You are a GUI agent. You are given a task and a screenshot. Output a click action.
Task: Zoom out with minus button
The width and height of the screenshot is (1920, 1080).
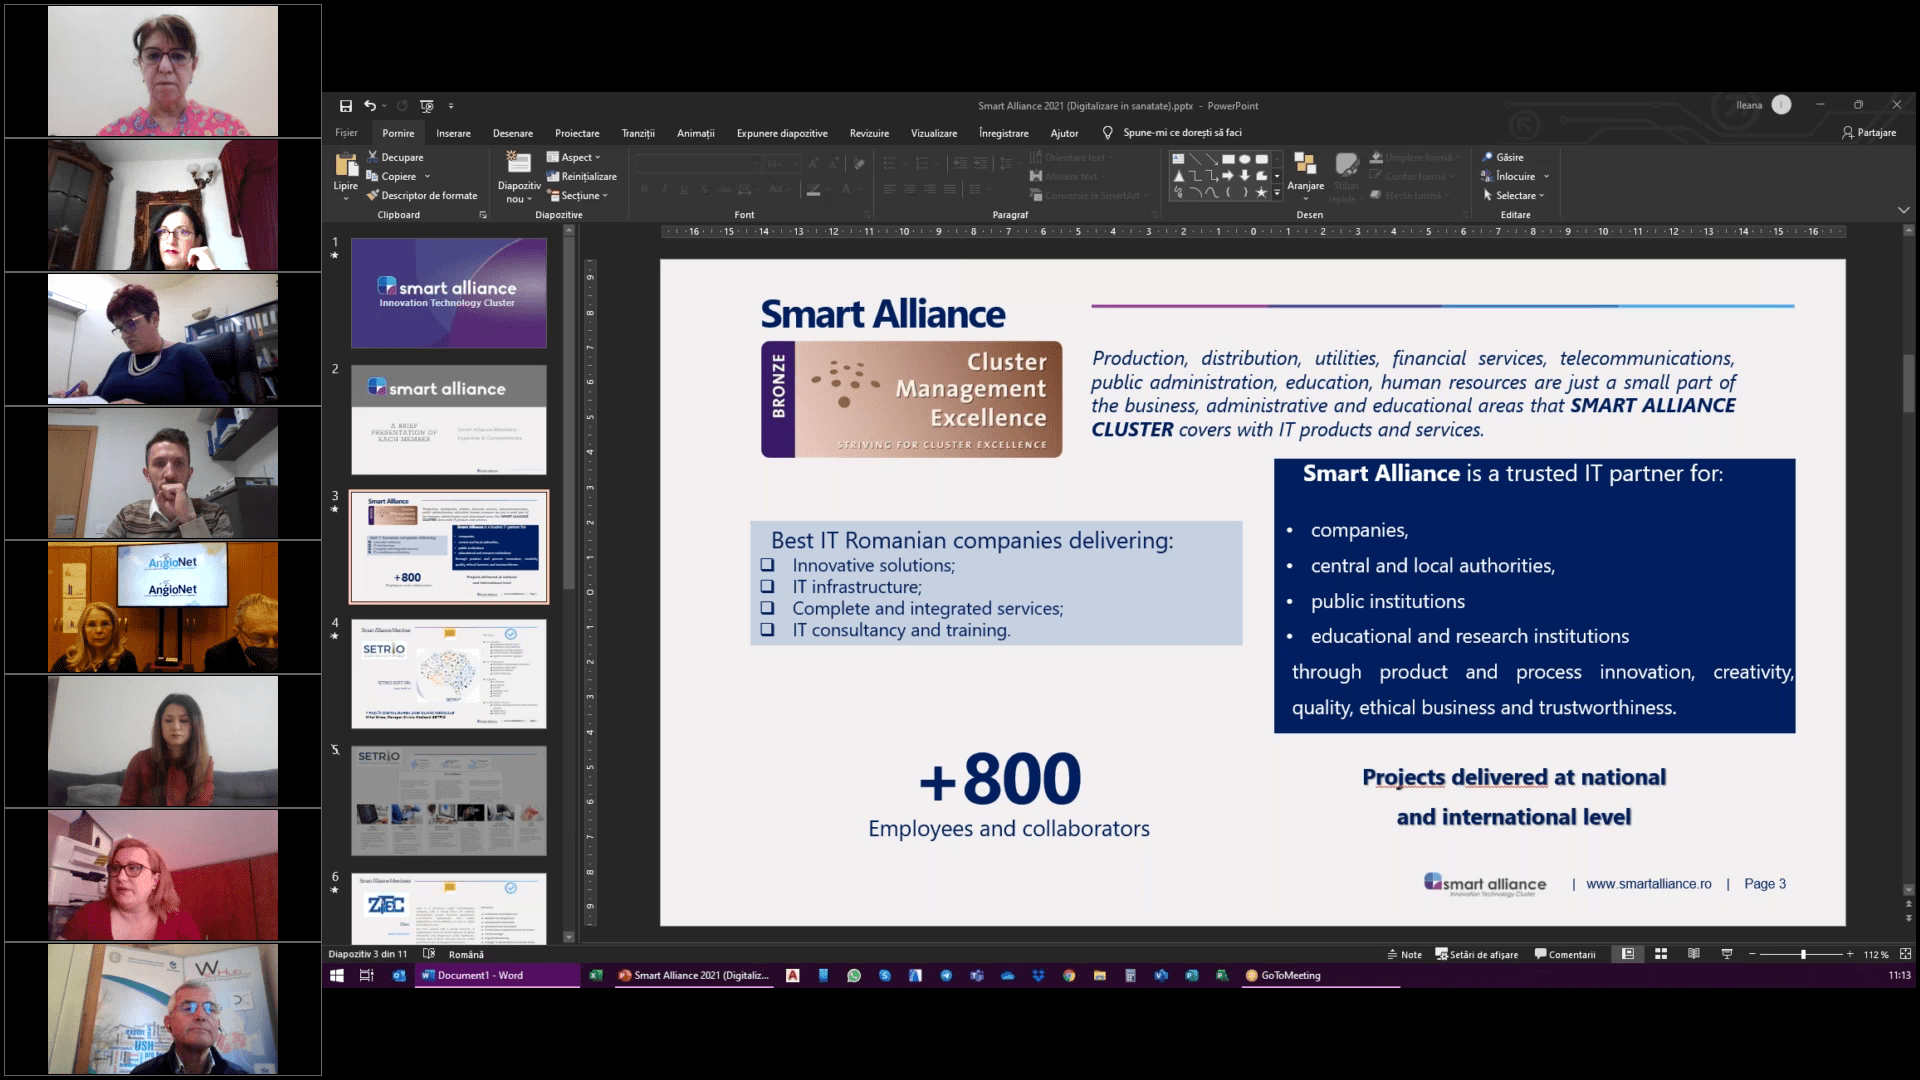coord(1752,955)
